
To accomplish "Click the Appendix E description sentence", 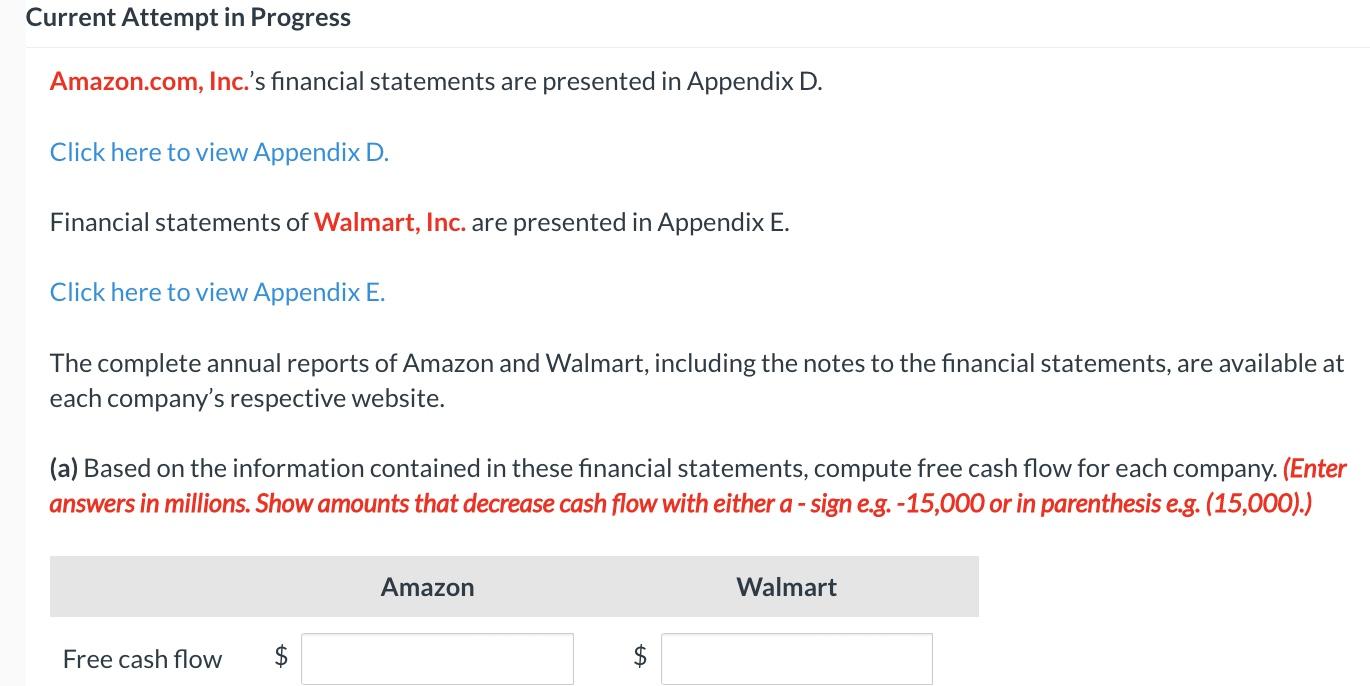I will [x=420, y=222].
